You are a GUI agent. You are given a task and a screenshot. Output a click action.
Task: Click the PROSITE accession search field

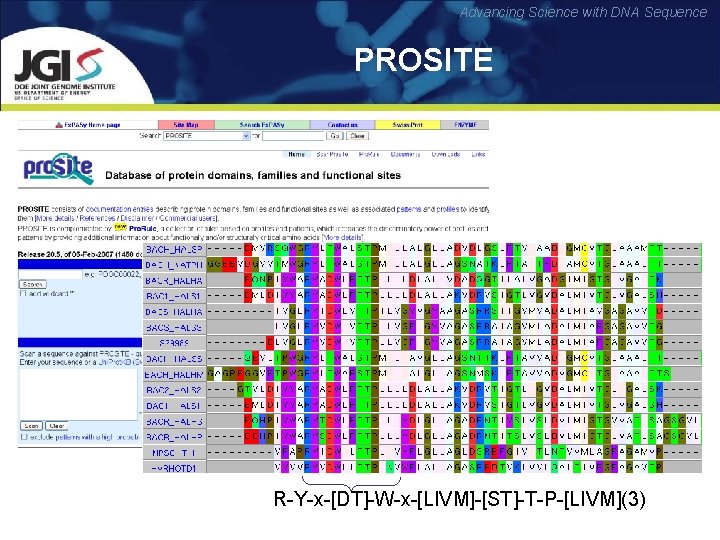(50, 274)
